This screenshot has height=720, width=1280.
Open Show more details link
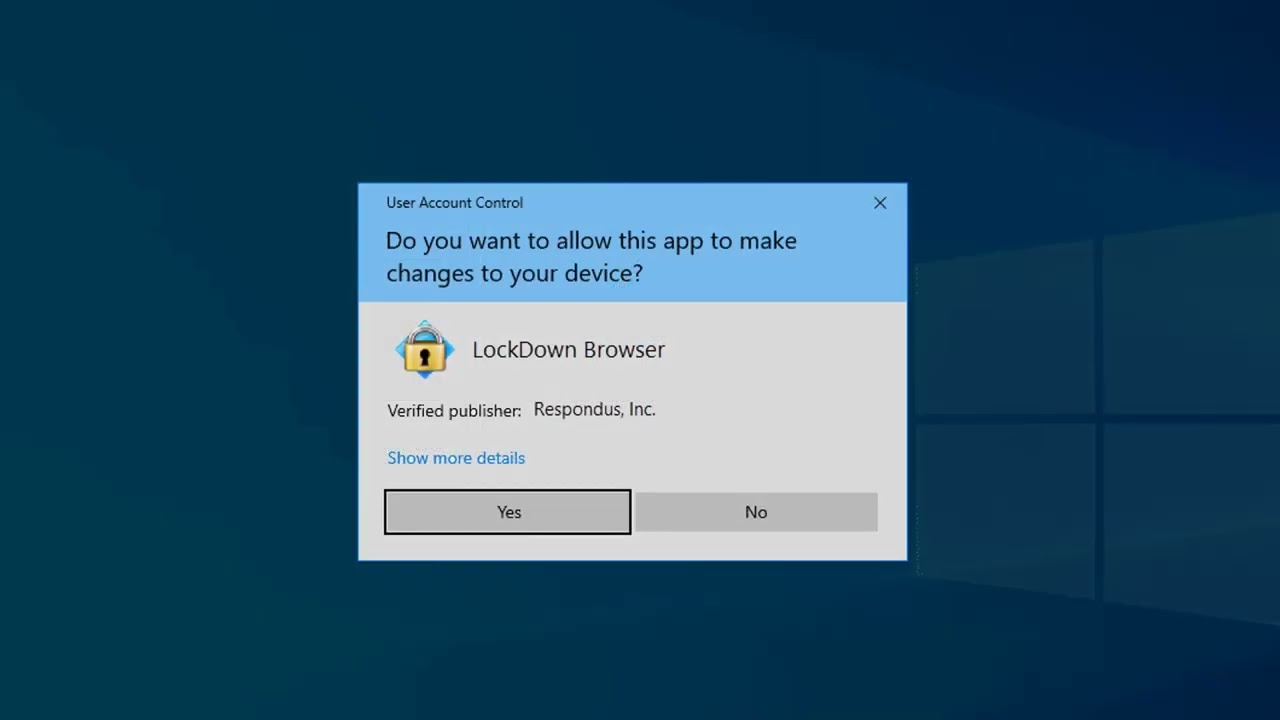[x=456, y=458]
